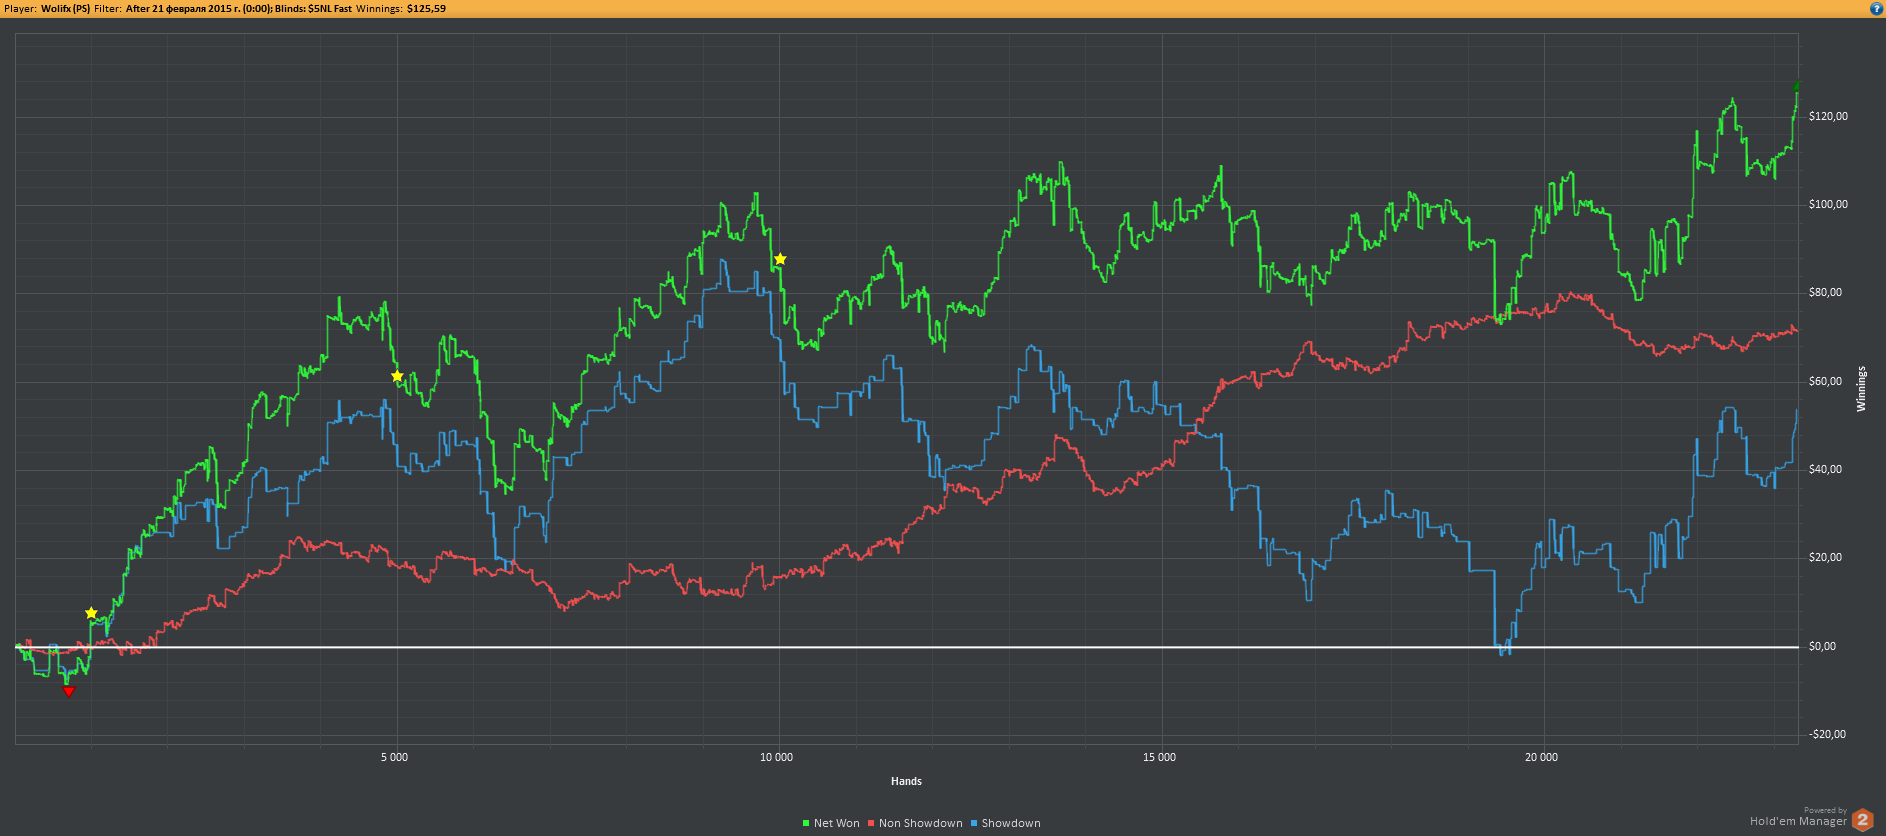Click the blue Showdown legend swatch
Viewport: 1886px width, 836px height.
(x=974, y=823)
